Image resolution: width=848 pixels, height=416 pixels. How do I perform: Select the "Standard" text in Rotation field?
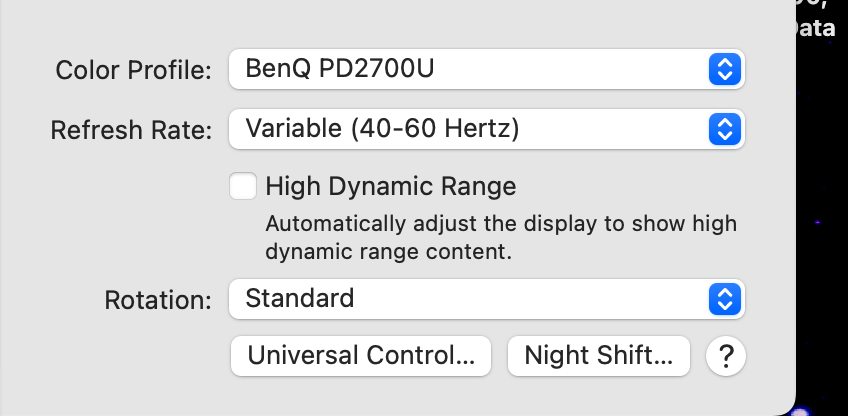tap(300, 298)
